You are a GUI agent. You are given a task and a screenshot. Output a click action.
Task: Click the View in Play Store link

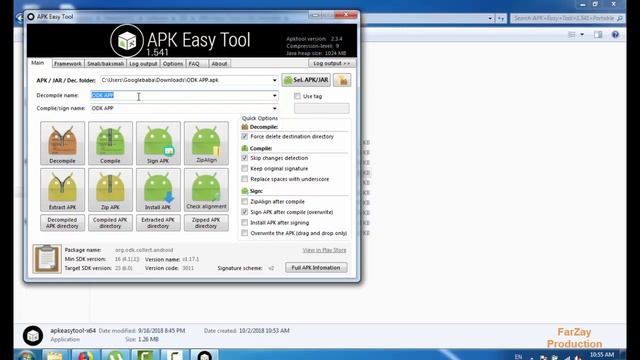click(x=324, y=250)
